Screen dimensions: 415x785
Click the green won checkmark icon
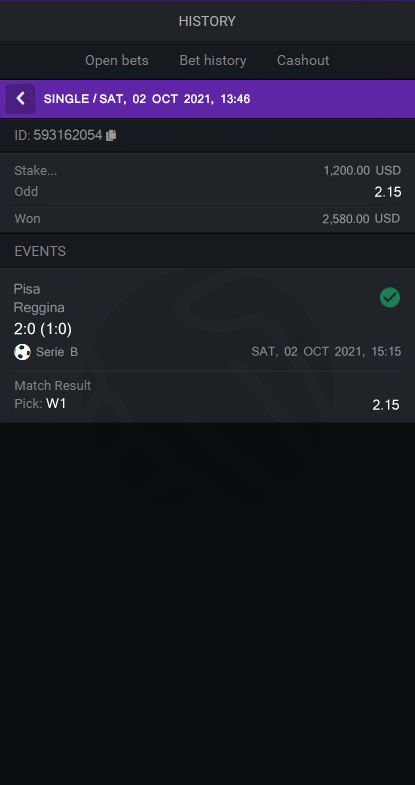tap(389, 298)
